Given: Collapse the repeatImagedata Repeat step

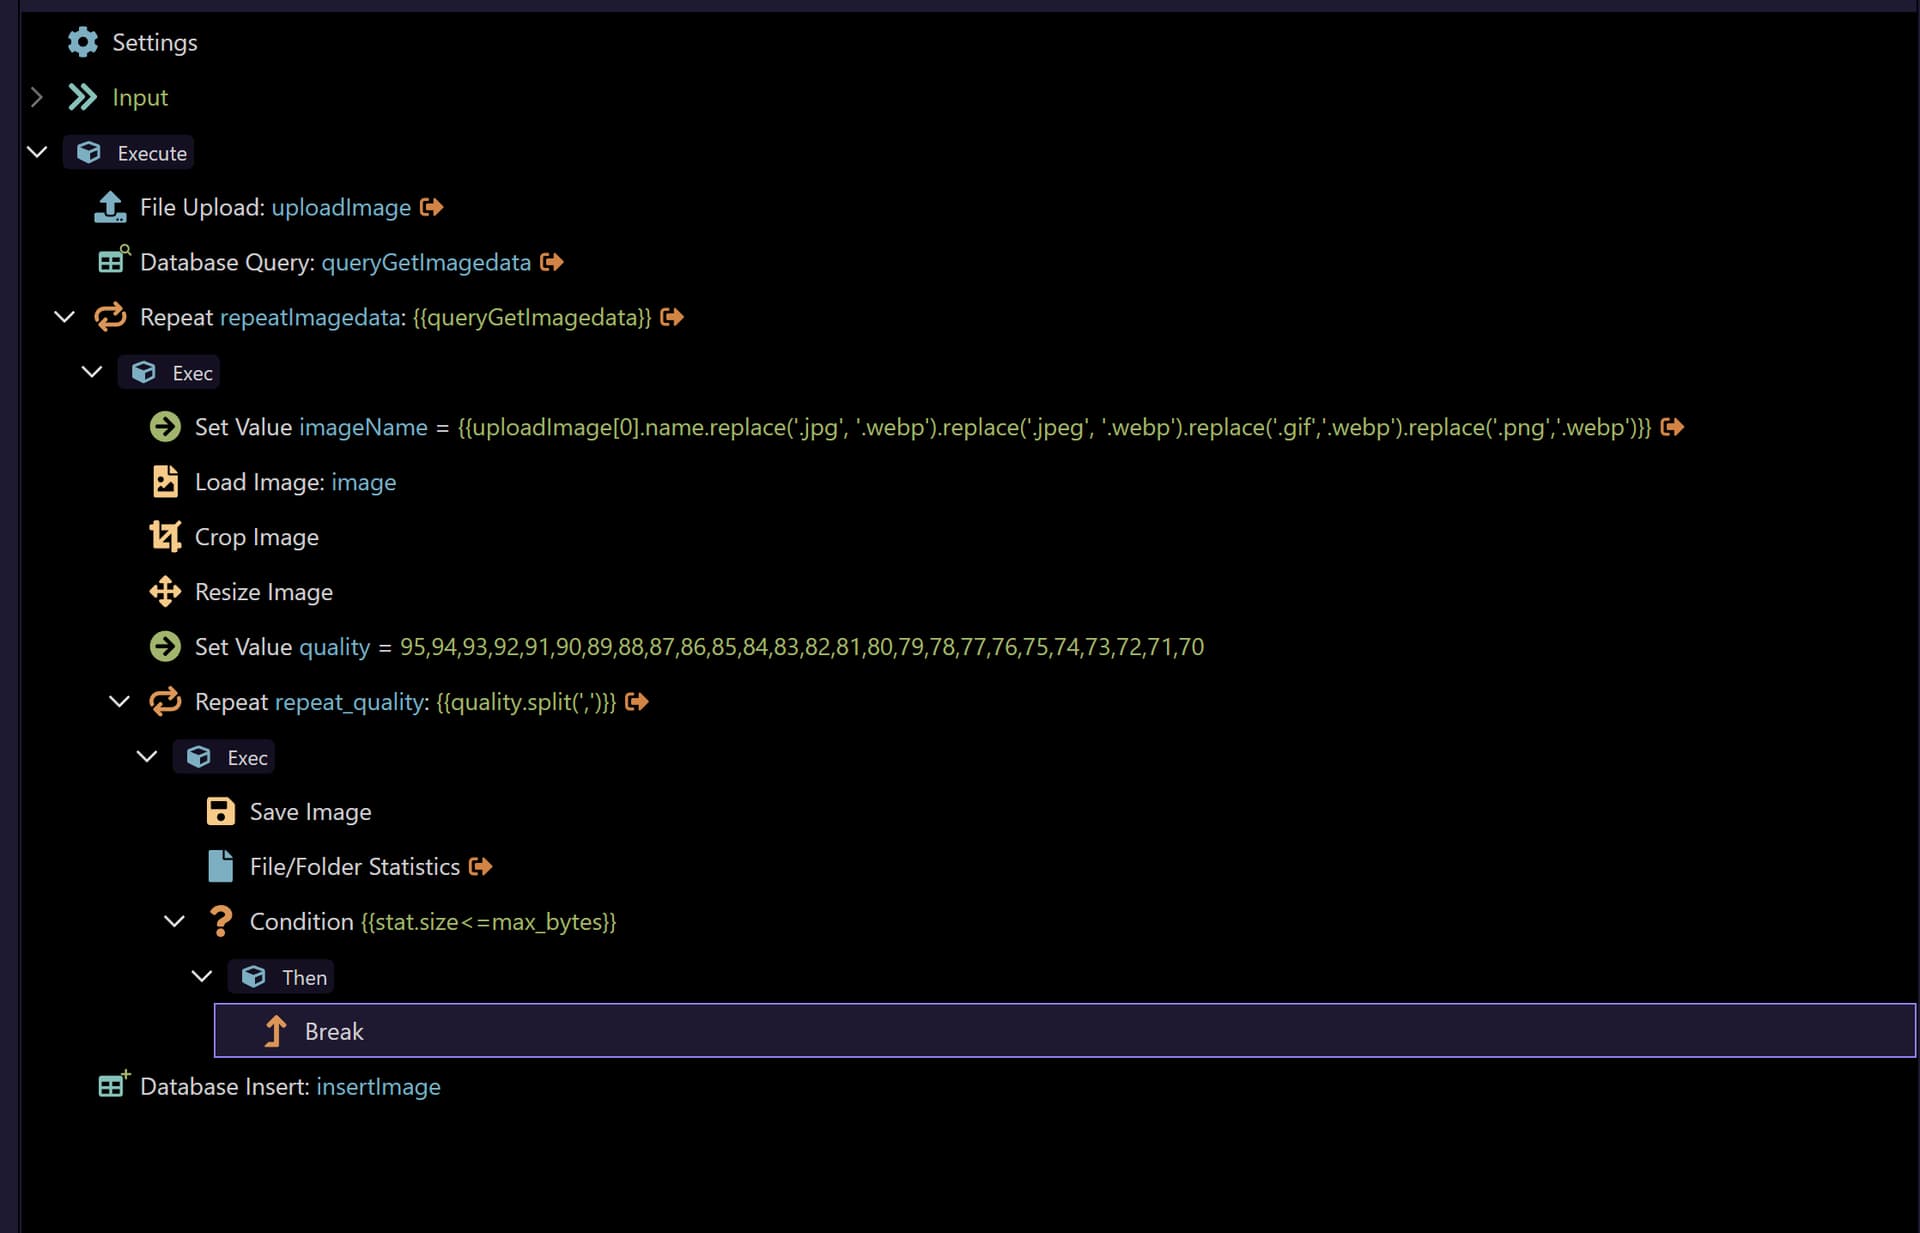Looking at the screenshot, I should coord(64,317).
